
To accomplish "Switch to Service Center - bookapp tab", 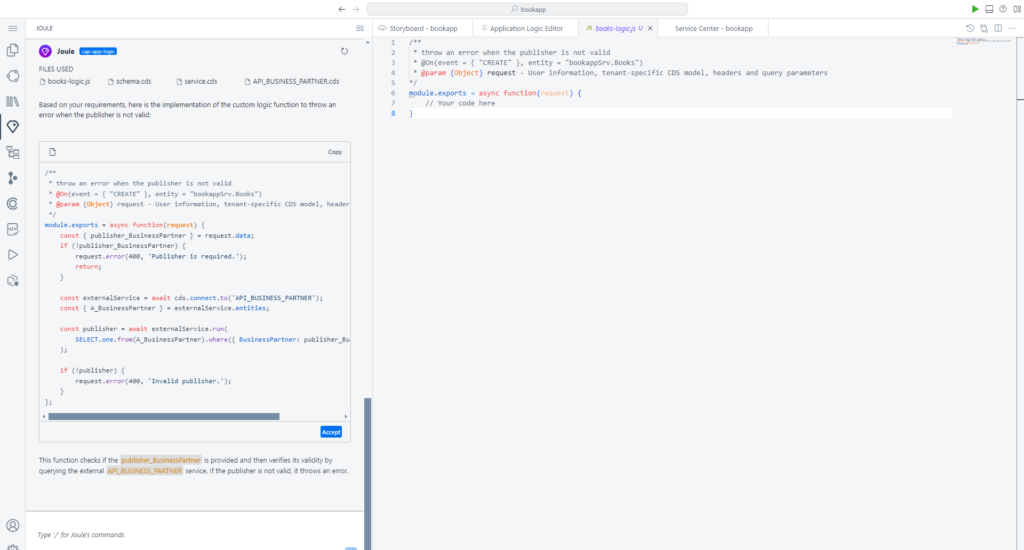I will pyautogui.click(x=713, y=29).
